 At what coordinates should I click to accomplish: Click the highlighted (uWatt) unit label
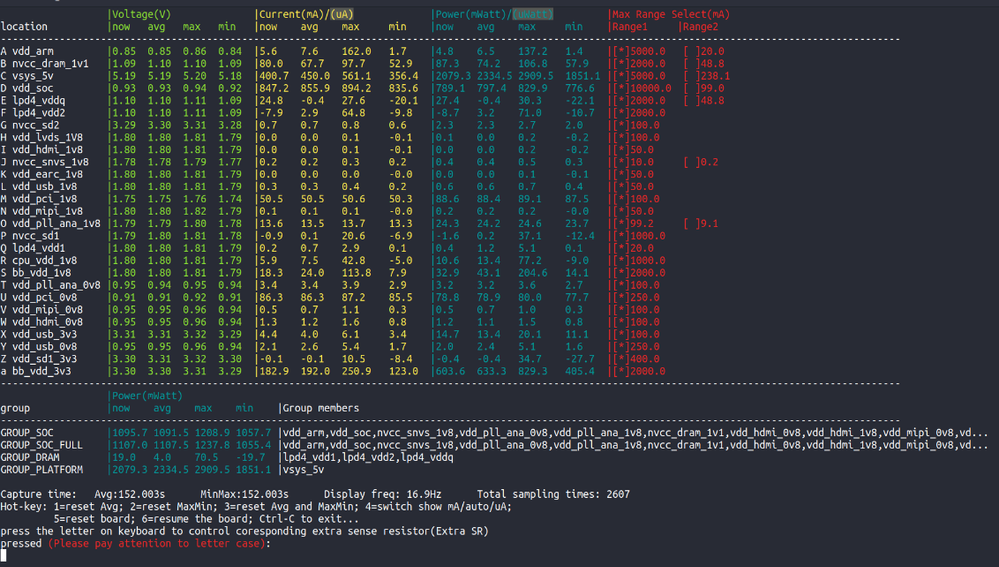[x=532, y=14]
